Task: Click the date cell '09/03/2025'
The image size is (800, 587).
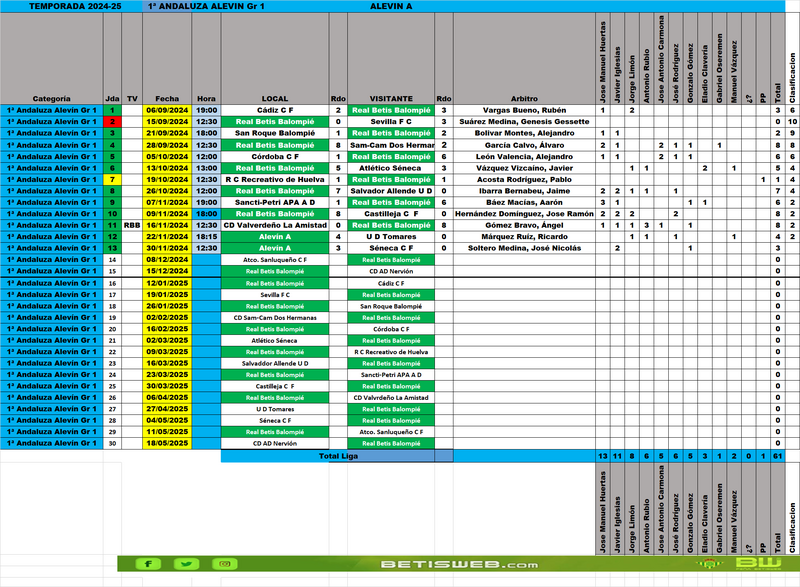Action: click(x=167, y=352)
